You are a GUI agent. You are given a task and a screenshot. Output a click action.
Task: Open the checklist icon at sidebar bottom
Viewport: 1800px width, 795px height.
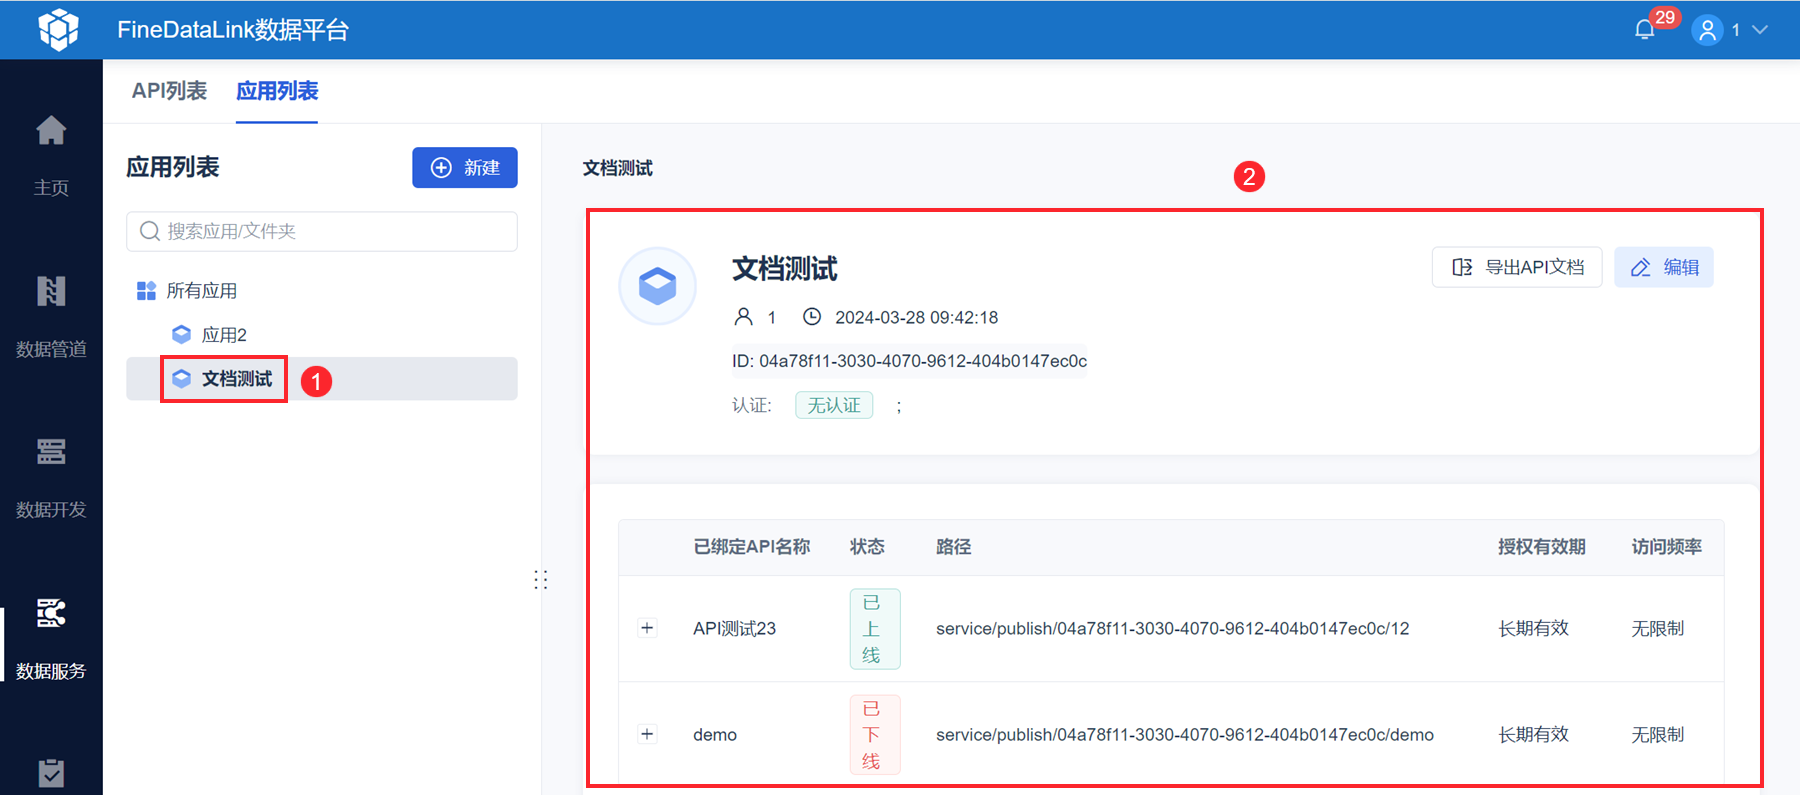coord(51,773)
